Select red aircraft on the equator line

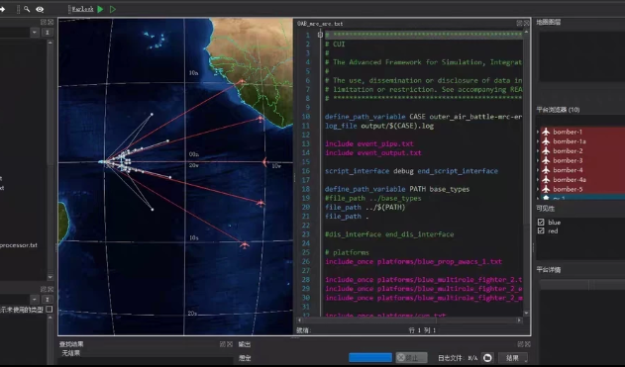coord(265,162)
